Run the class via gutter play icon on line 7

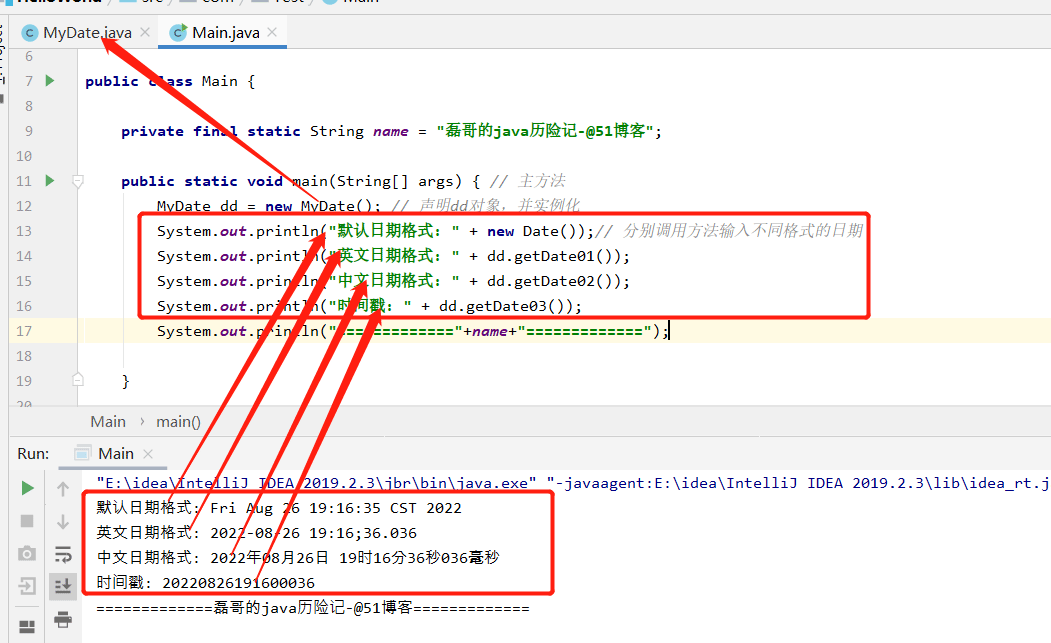[48, 81]
